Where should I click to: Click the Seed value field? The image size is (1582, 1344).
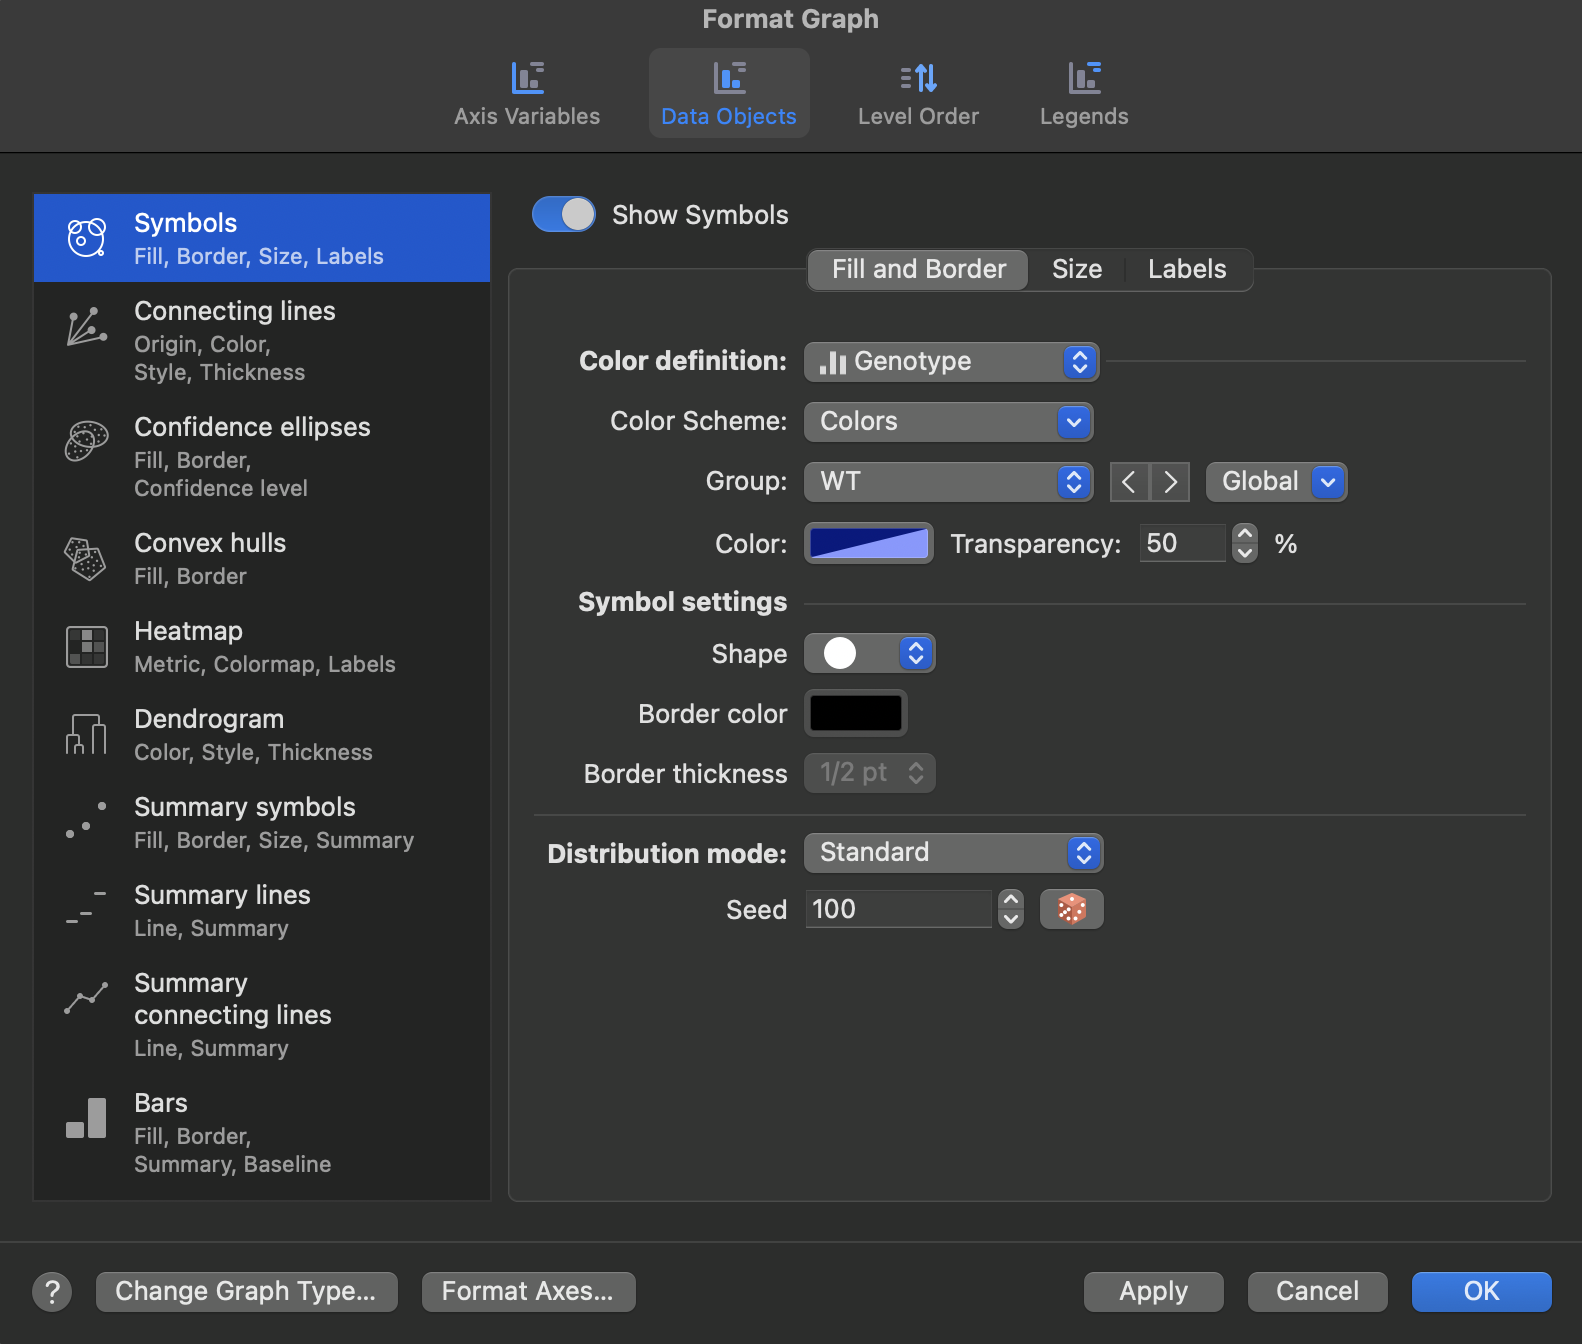[x=898, y=909]
